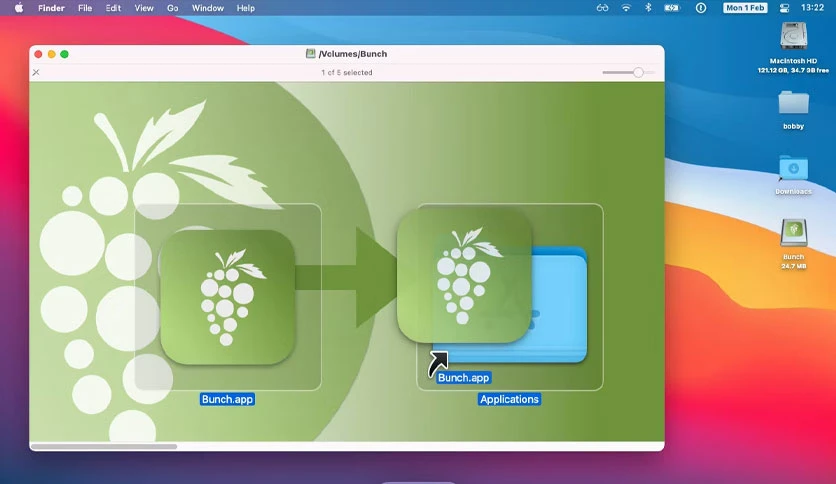
Task: Click the Bluetooth menu bar icon
Action: click(x=648, y=8)
